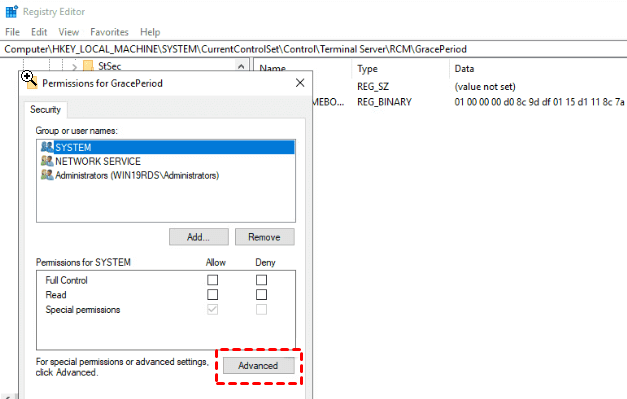Close the Permissions for GracePeriod dialog
Screen dimensions: 627x399
coord(300,83)
